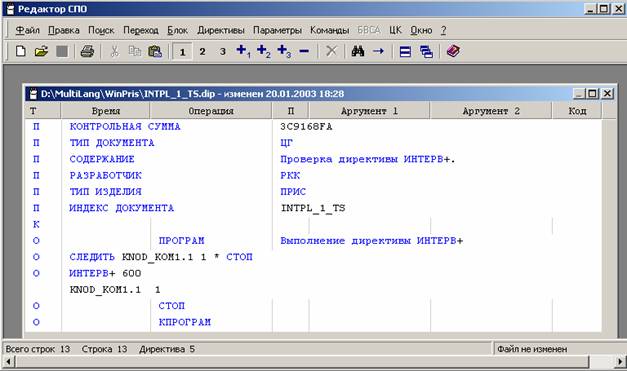This screenshot has height=371, width=627.
Task: Cascade windows with the overlapping windows icon
Action: (426, 51)
